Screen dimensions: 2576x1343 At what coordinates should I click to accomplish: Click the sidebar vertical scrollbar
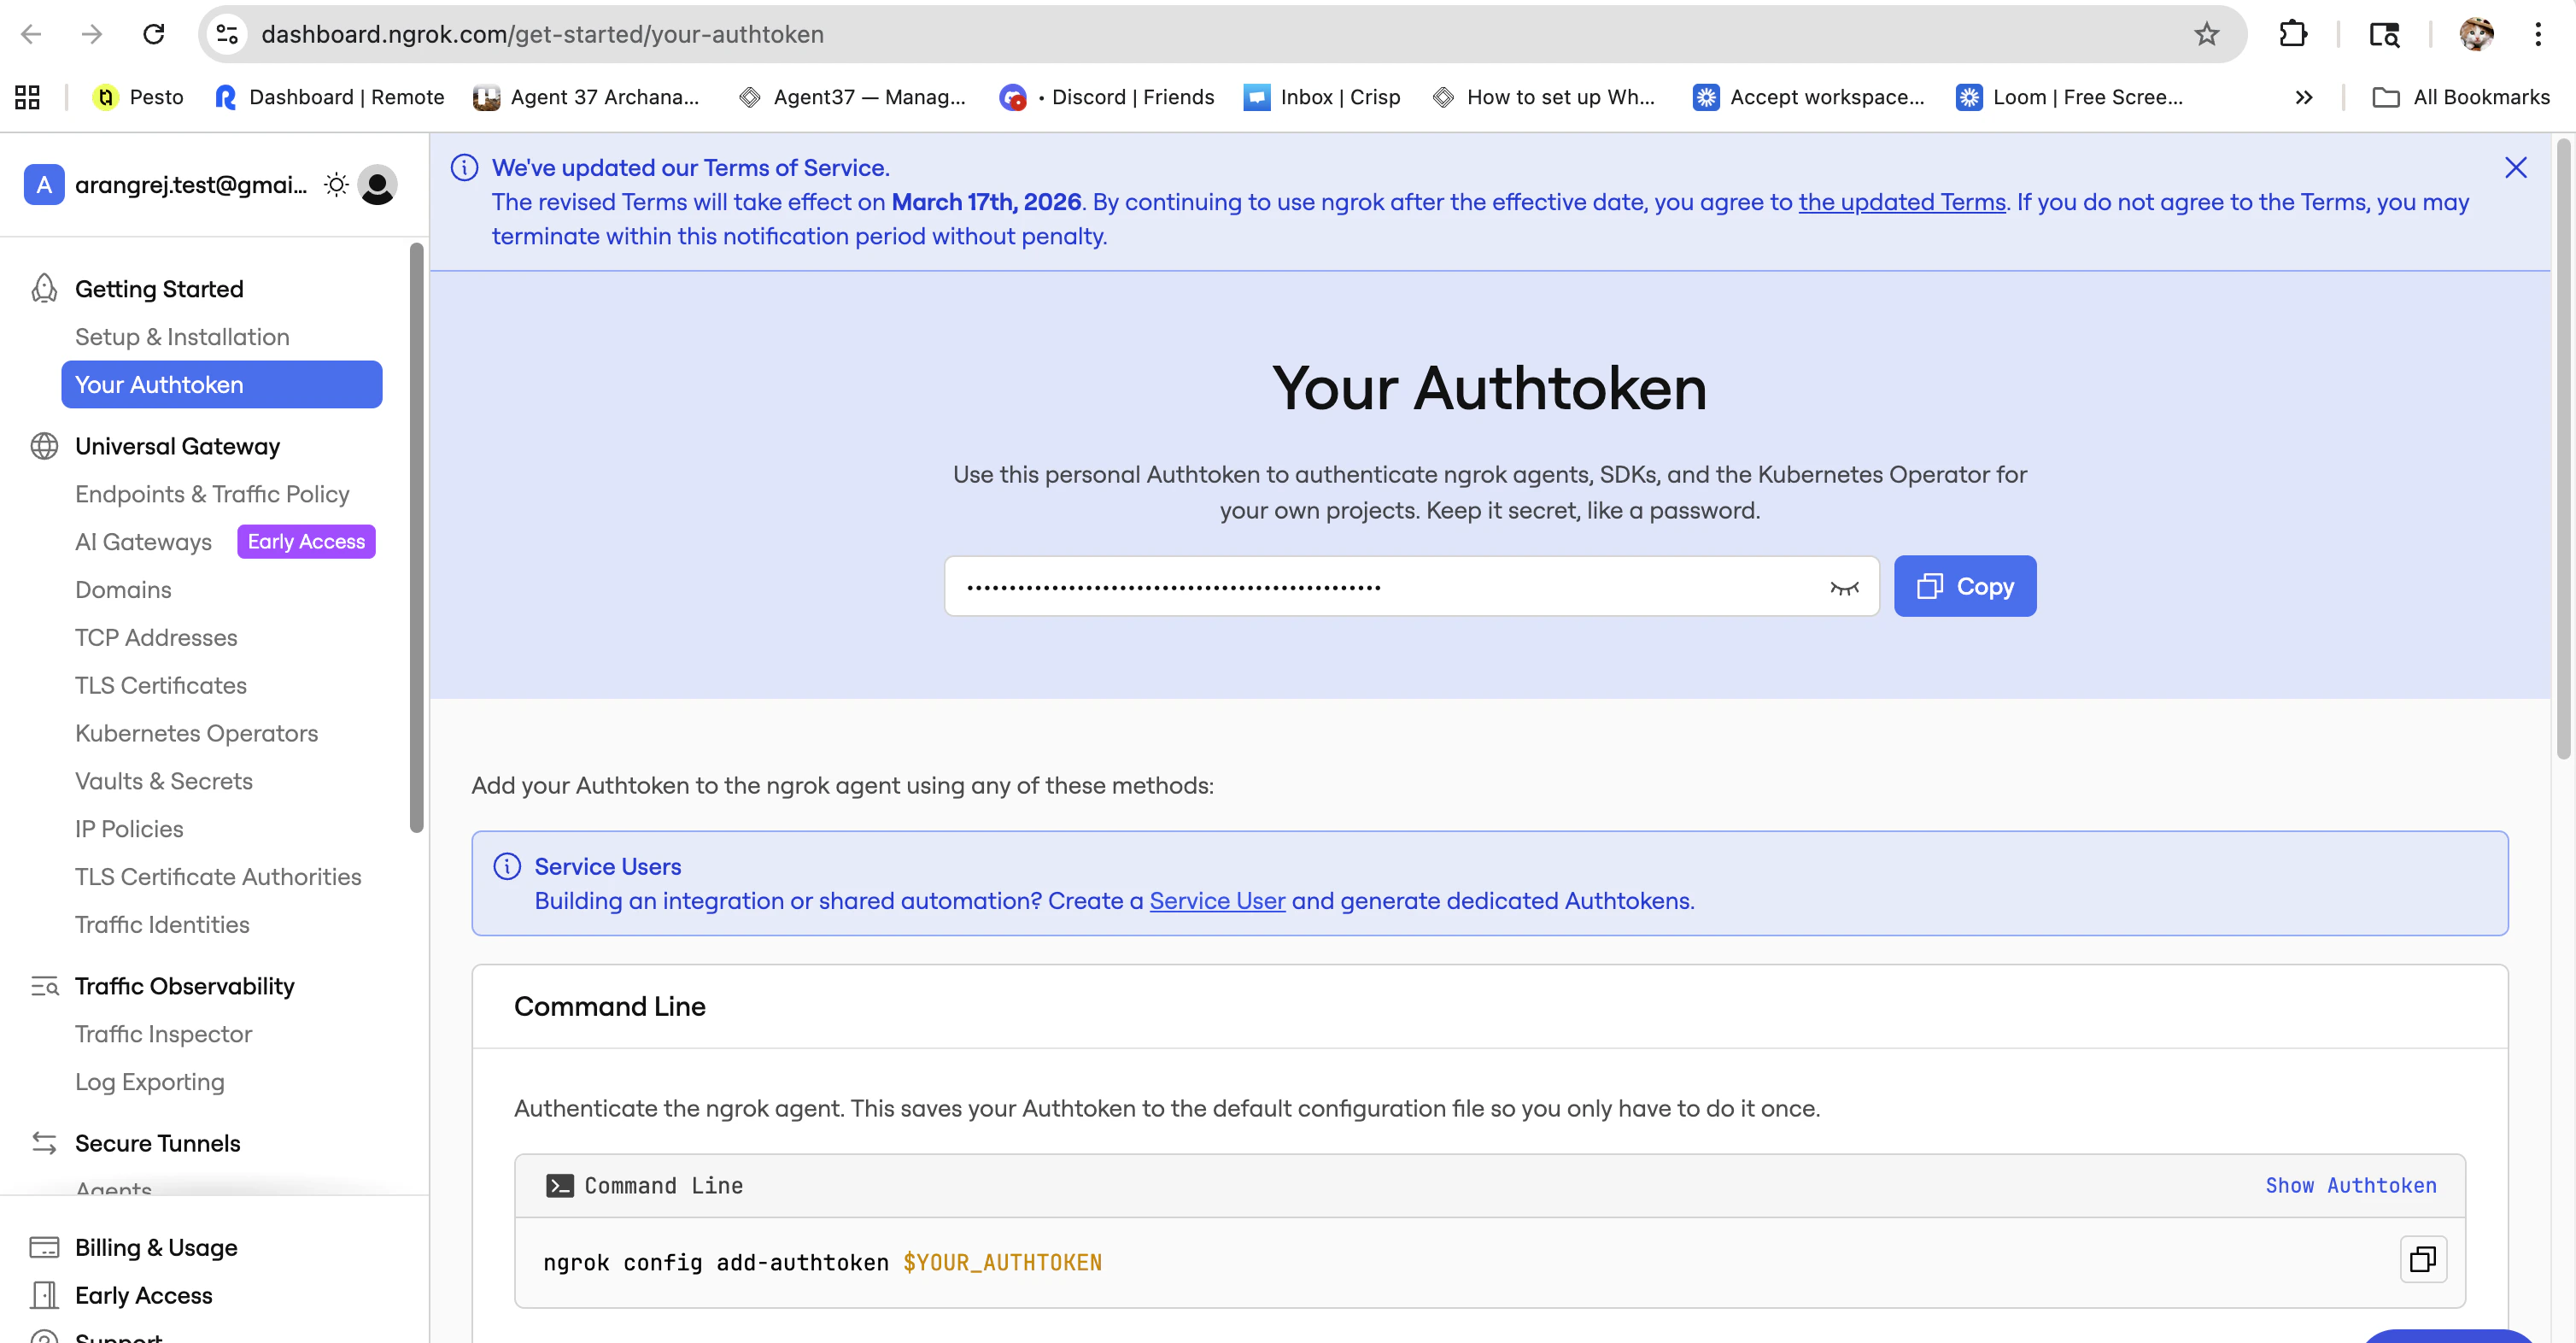point(416,537)
